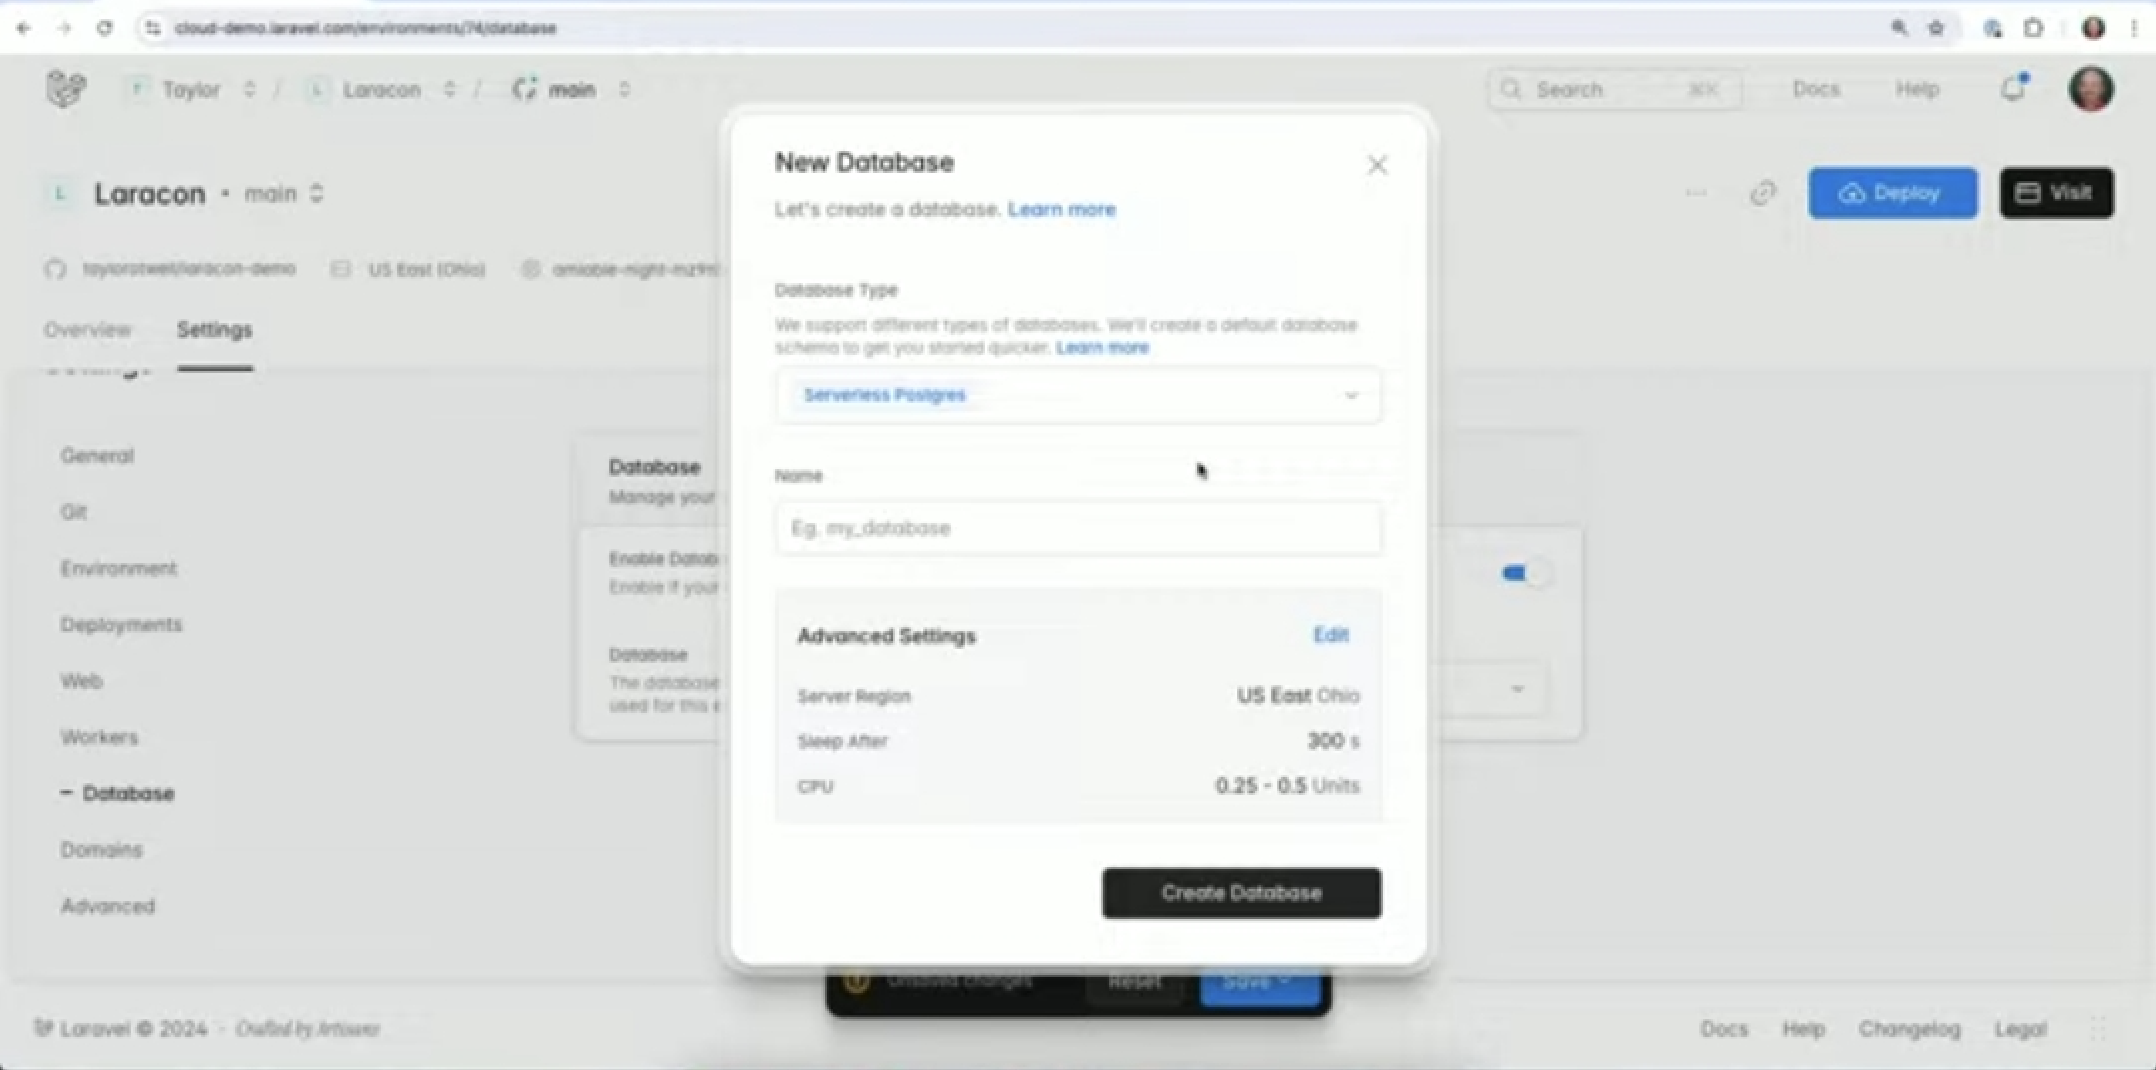
Task: Click US East (Ohio) region label
Action: click(426, 269)
